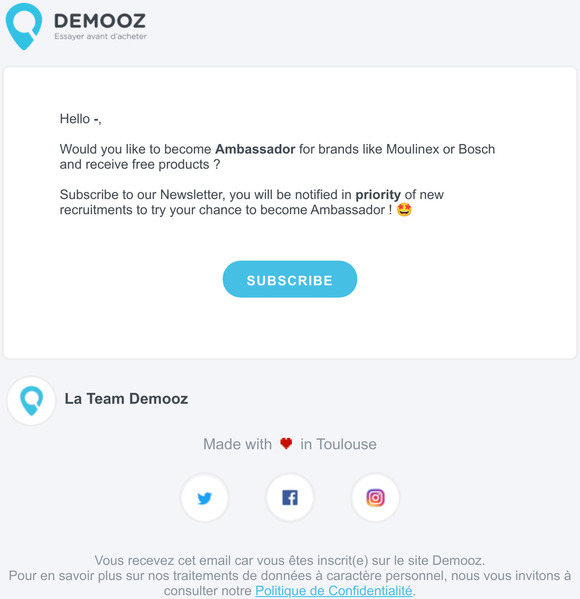Click the red heart icon
Viewport: 580px width, 599px height.
(x=286, y=444)
